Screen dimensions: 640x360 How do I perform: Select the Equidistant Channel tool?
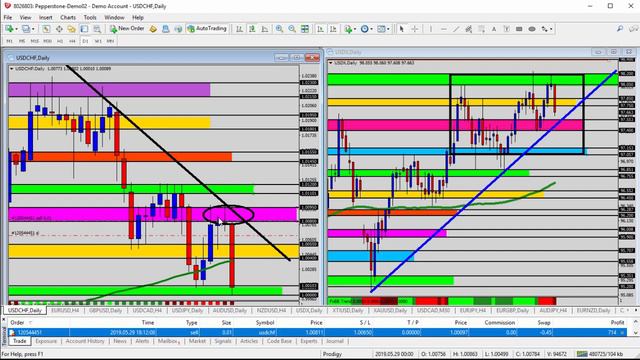(469, 29)
